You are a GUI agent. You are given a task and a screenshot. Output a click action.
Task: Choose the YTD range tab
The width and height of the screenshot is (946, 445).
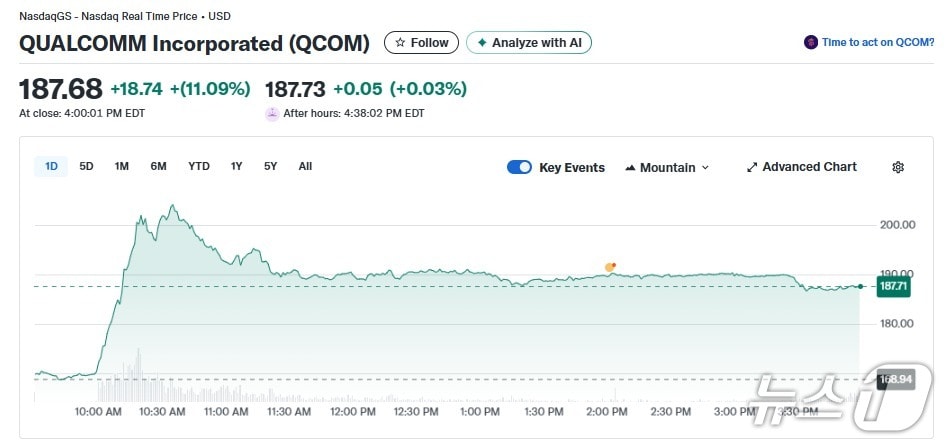199,166
